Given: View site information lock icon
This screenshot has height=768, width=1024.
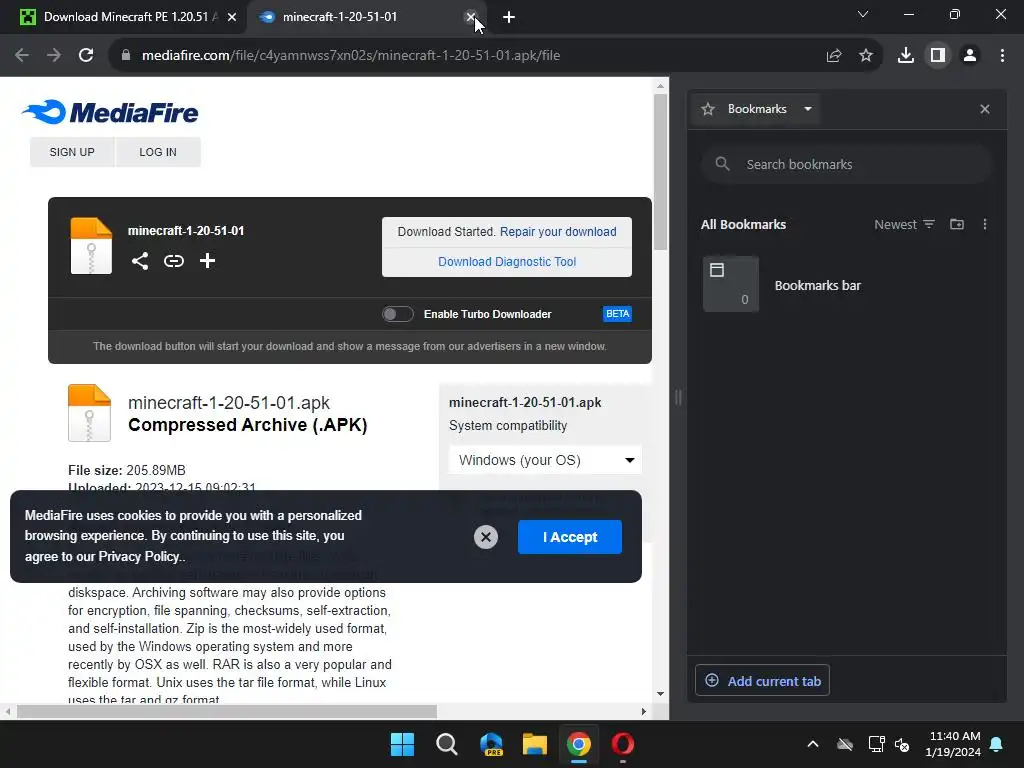Looking at the screenshot, I should [125, 56].
